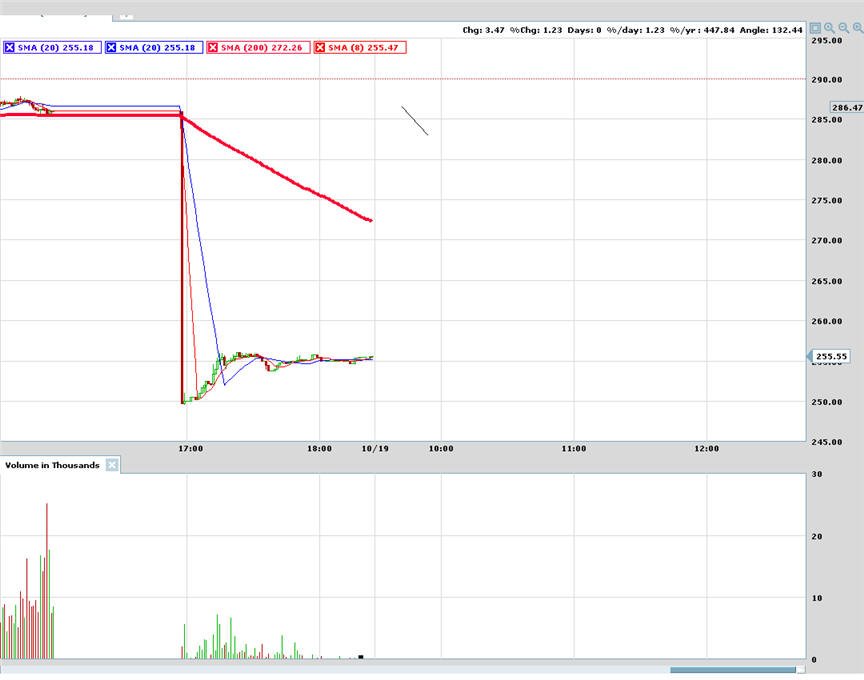864x680 pixels.
Task: Zoom out with the minus magnifier icon
Action: 844,28
